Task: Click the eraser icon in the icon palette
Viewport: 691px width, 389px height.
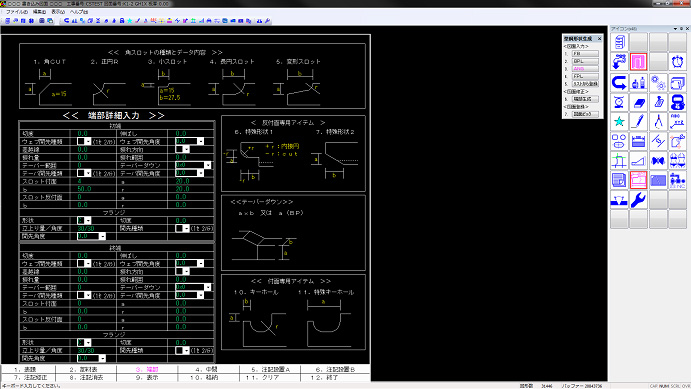Action: (638, 103)
